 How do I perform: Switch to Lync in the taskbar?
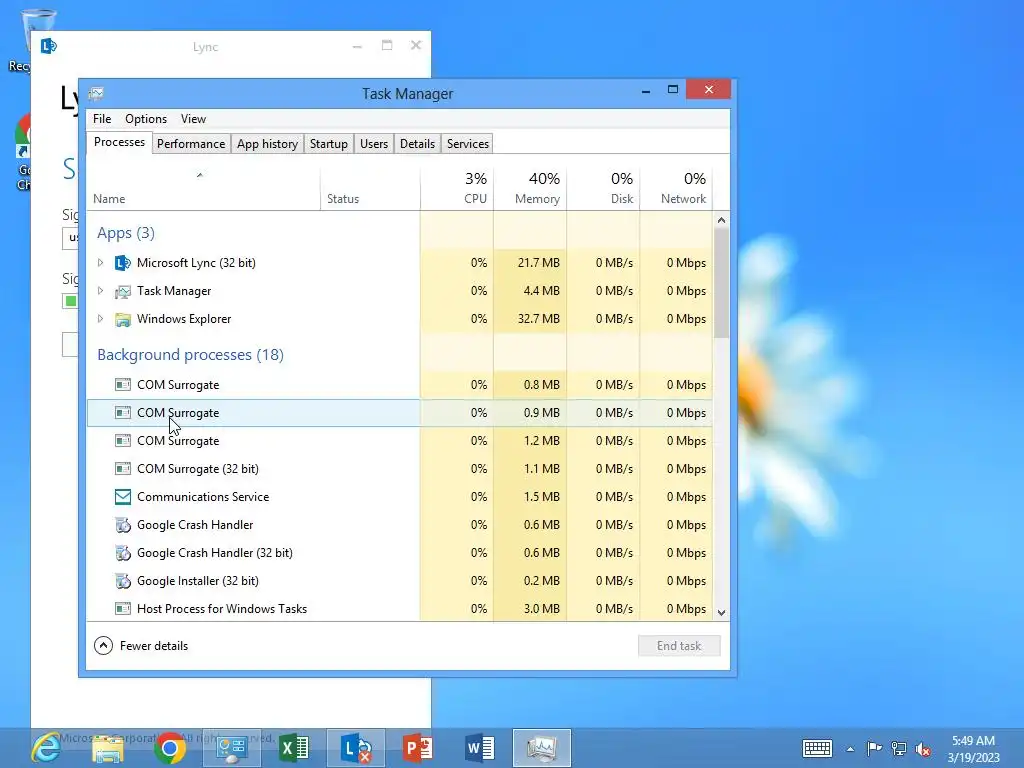(x=356, y=748)
